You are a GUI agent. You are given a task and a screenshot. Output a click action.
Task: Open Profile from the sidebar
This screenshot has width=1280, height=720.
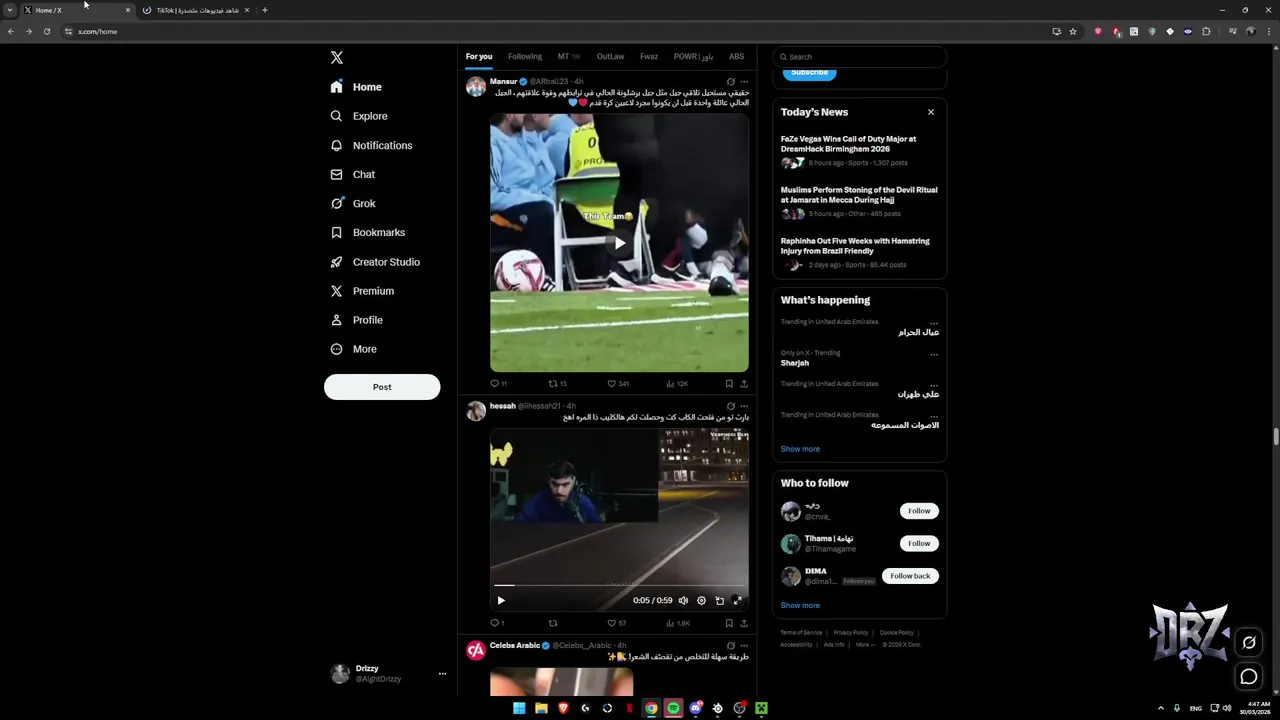(356, 320)
